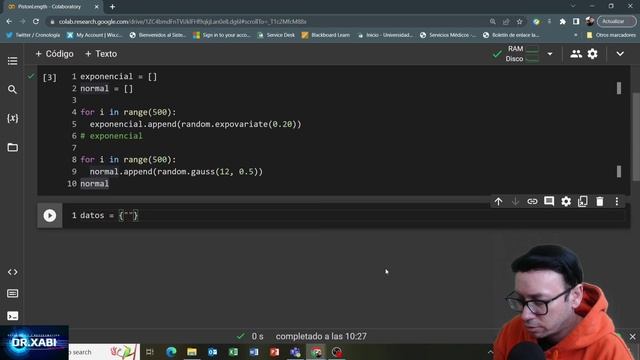Collapse the header with chevron toggle

620,54
